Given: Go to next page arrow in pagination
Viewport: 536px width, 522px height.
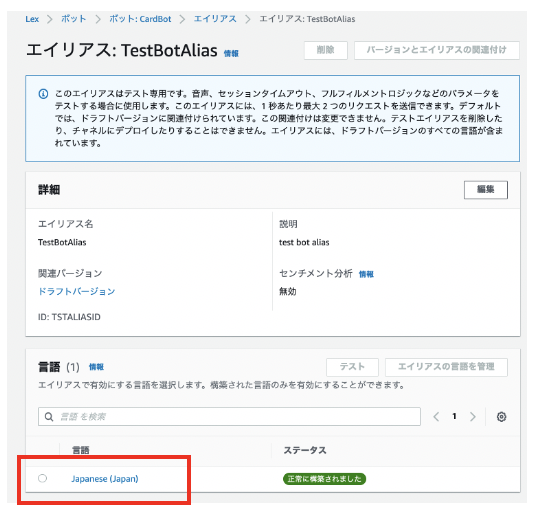Looking at the screenshot, I should (x=473, y=416).
